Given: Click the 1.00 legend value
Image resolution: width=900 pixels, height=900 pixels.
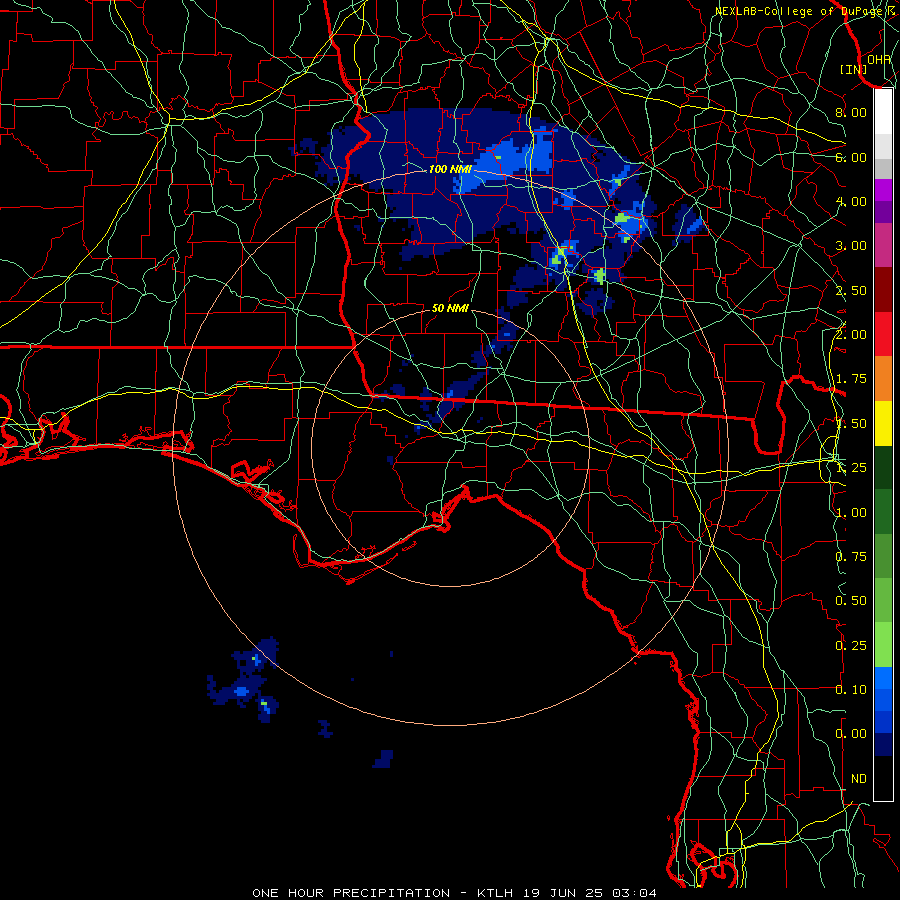Looking at the screenshot, I should click(x=851, y=513).
